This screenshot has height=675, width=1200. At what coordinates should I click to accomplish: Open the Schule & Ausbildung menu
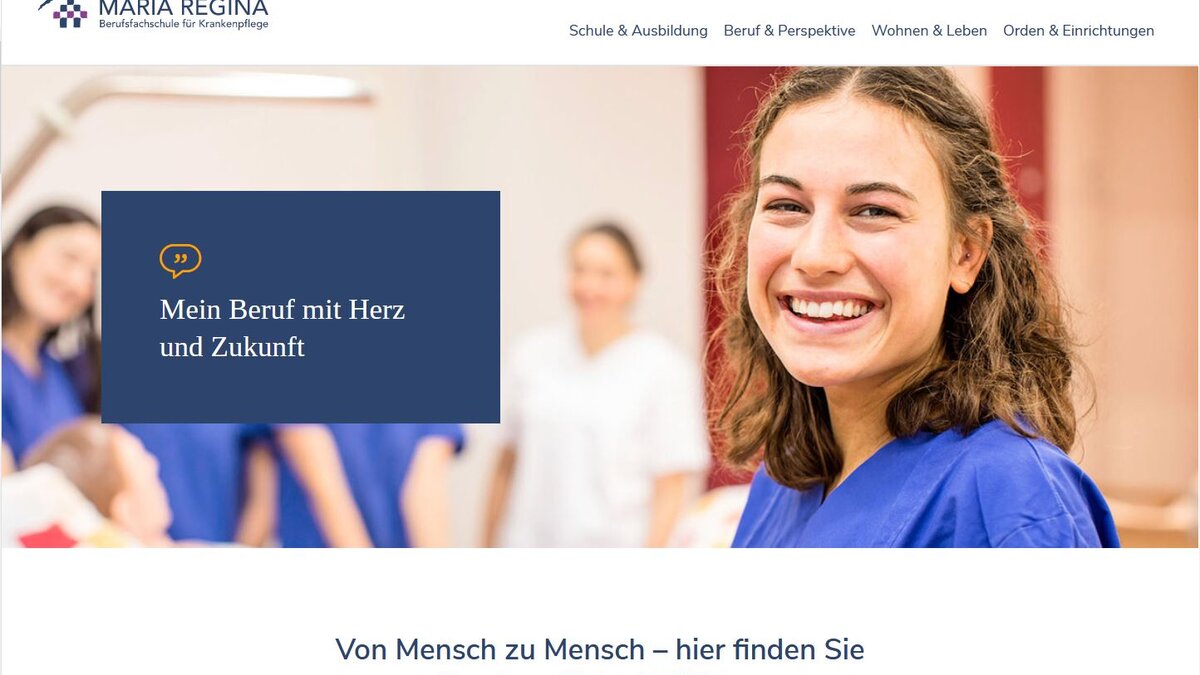click(x=638, y=31)
